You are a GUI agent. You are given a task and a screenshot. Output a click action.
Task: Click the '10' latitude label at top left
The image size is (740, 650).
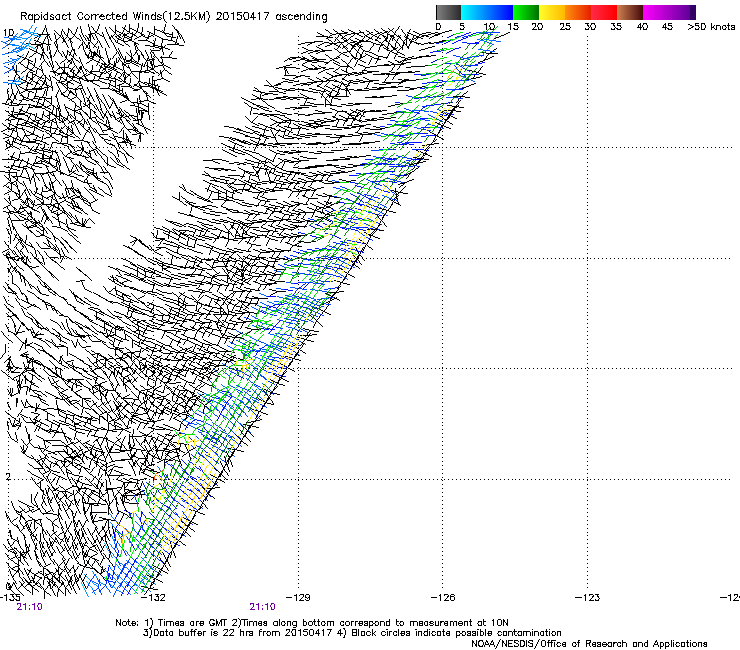(x=8, y=33)
